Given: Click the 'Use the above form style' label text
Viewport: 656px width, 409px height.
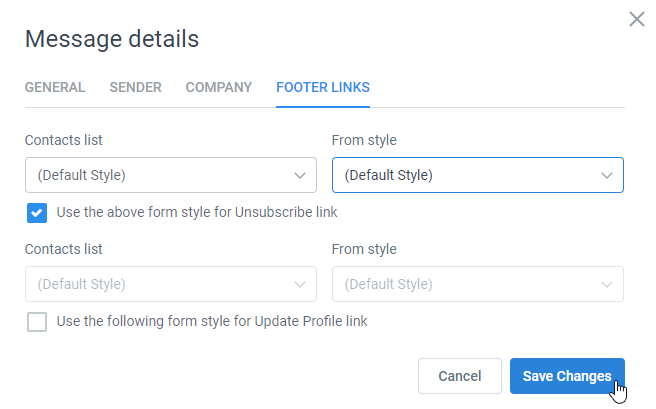Looking at the screenshot, I should [x=197, y=212].
